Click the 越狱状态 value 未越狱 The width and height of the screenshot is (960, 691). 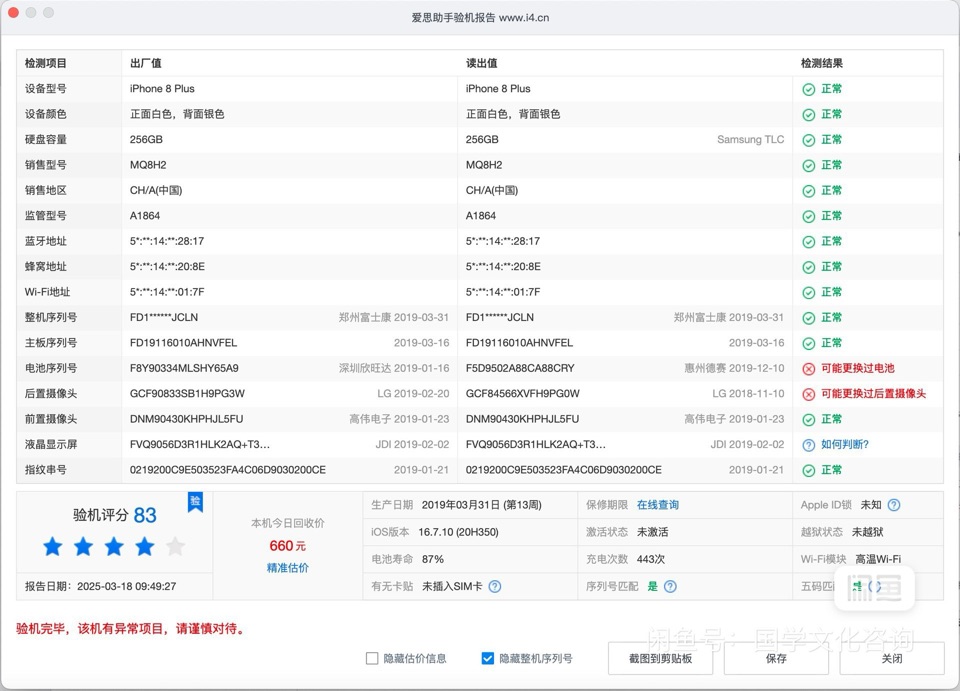pos(868,532)
